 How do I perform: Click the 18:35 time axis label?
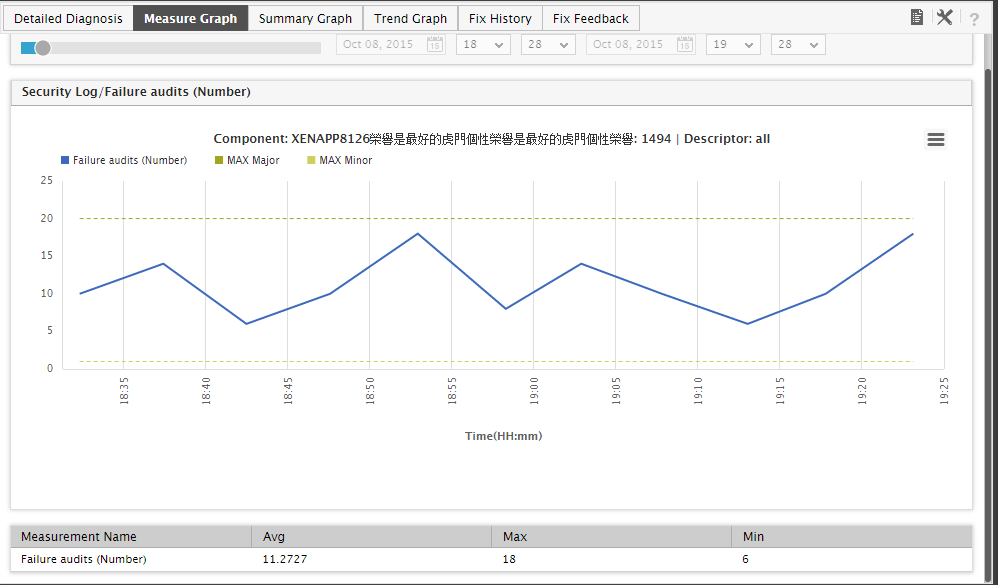pos(124,391)
